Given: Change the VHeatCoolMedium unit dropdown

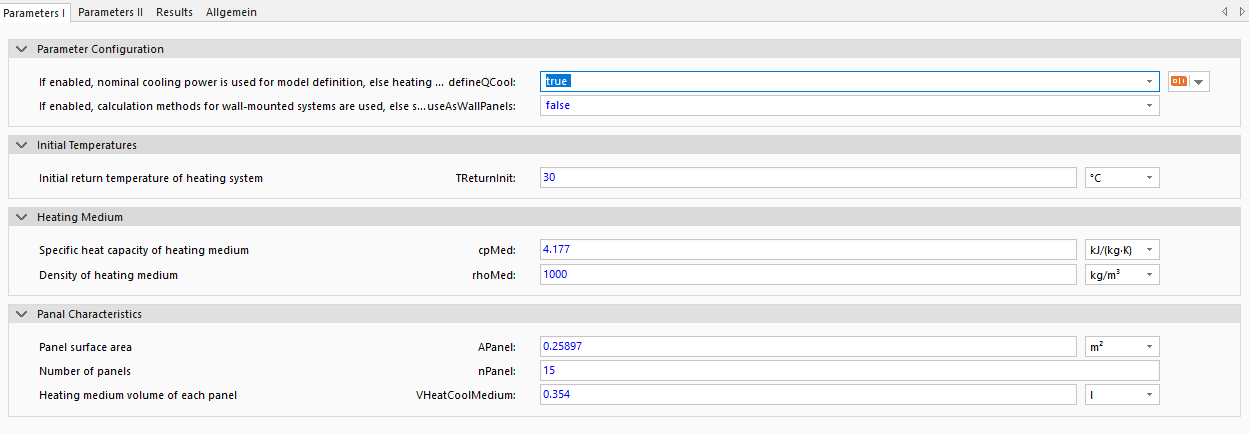Looking at the screenshot, I should tap(1122, 395).
